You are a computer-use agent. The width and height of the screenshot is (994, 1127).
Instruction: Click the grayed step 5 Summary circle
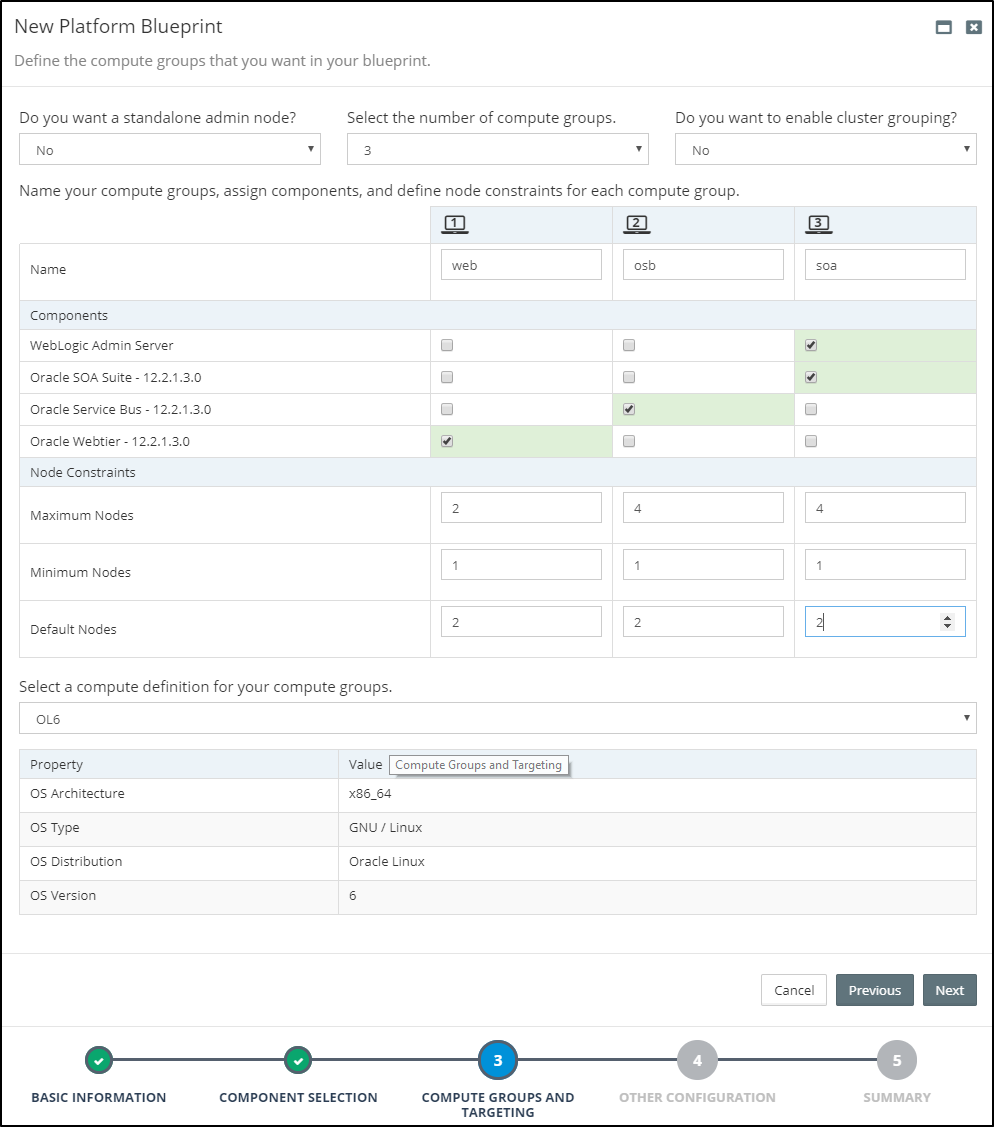point(896,1059)
